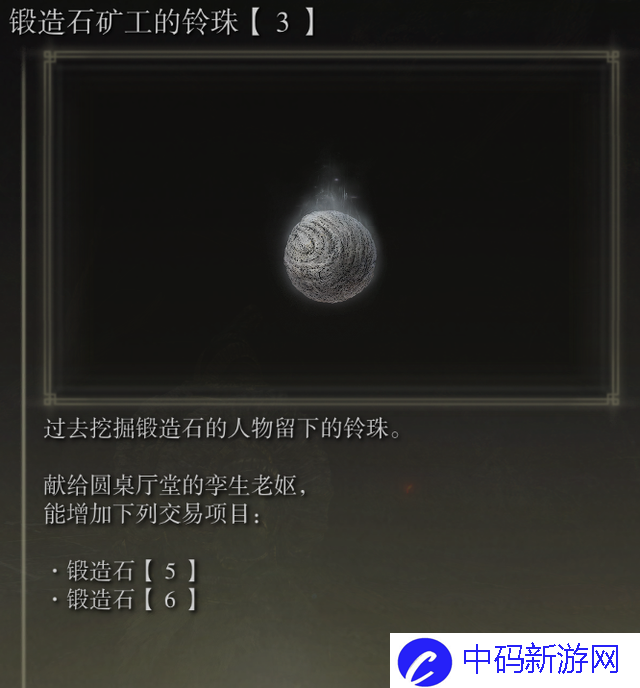Click the frame's upper-left corner ornament
The height and width of the screenshot is (688, 640).
(50, 56)
